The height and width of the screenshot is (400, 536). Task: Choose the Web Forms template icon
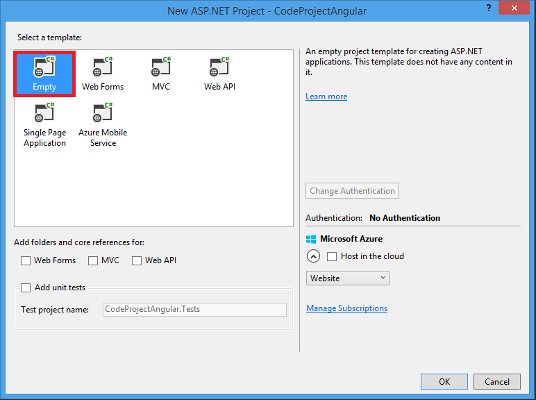pyautogui.click(x=103, y=67)
